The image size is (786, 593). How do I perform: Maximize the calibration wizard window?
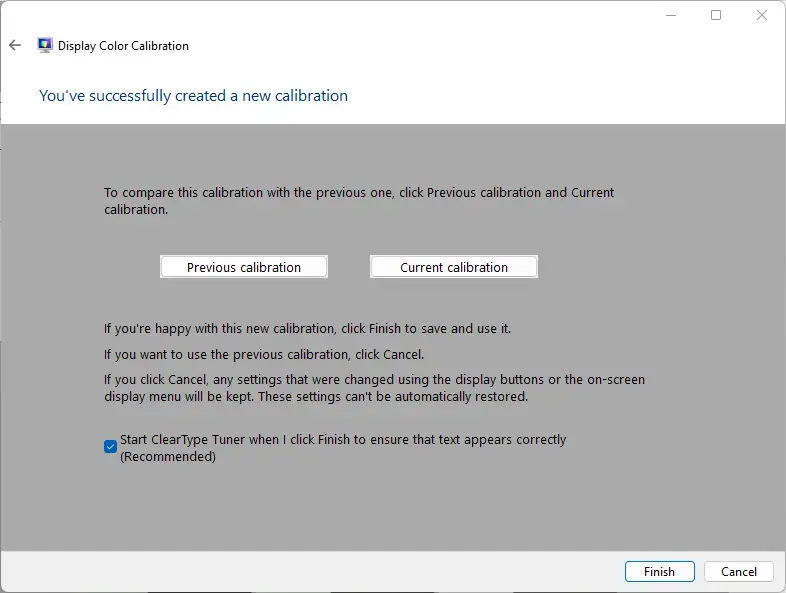[x=716, y=16]
